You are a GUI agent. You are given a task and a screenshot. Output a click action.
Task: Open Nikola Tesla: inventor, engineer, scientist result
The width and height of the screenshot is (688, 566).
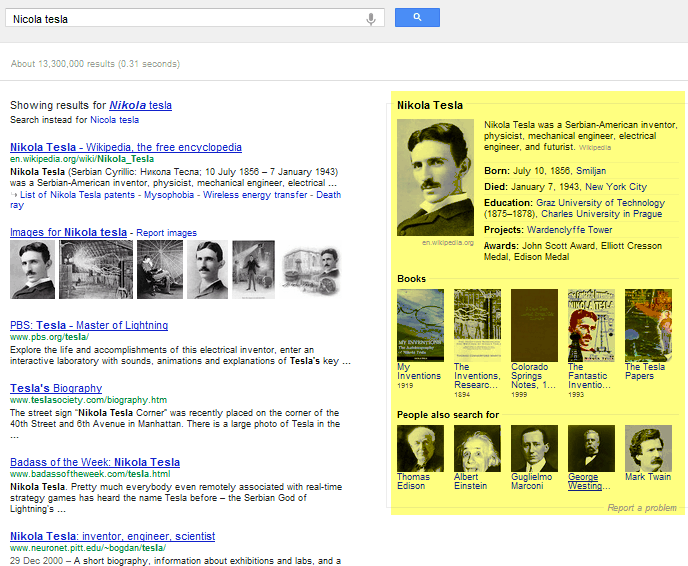[112, 536]
